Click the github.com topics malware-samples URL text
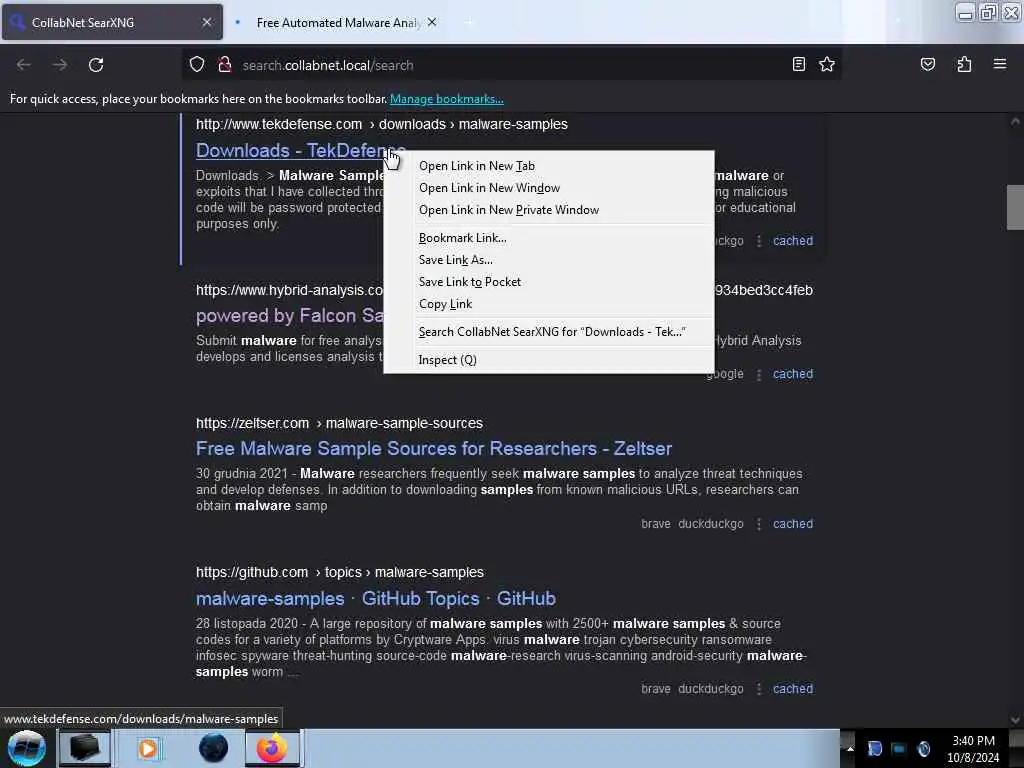The width and height of the screenshot is (1024, 768). pyautogui.click(x=340, y=573)
